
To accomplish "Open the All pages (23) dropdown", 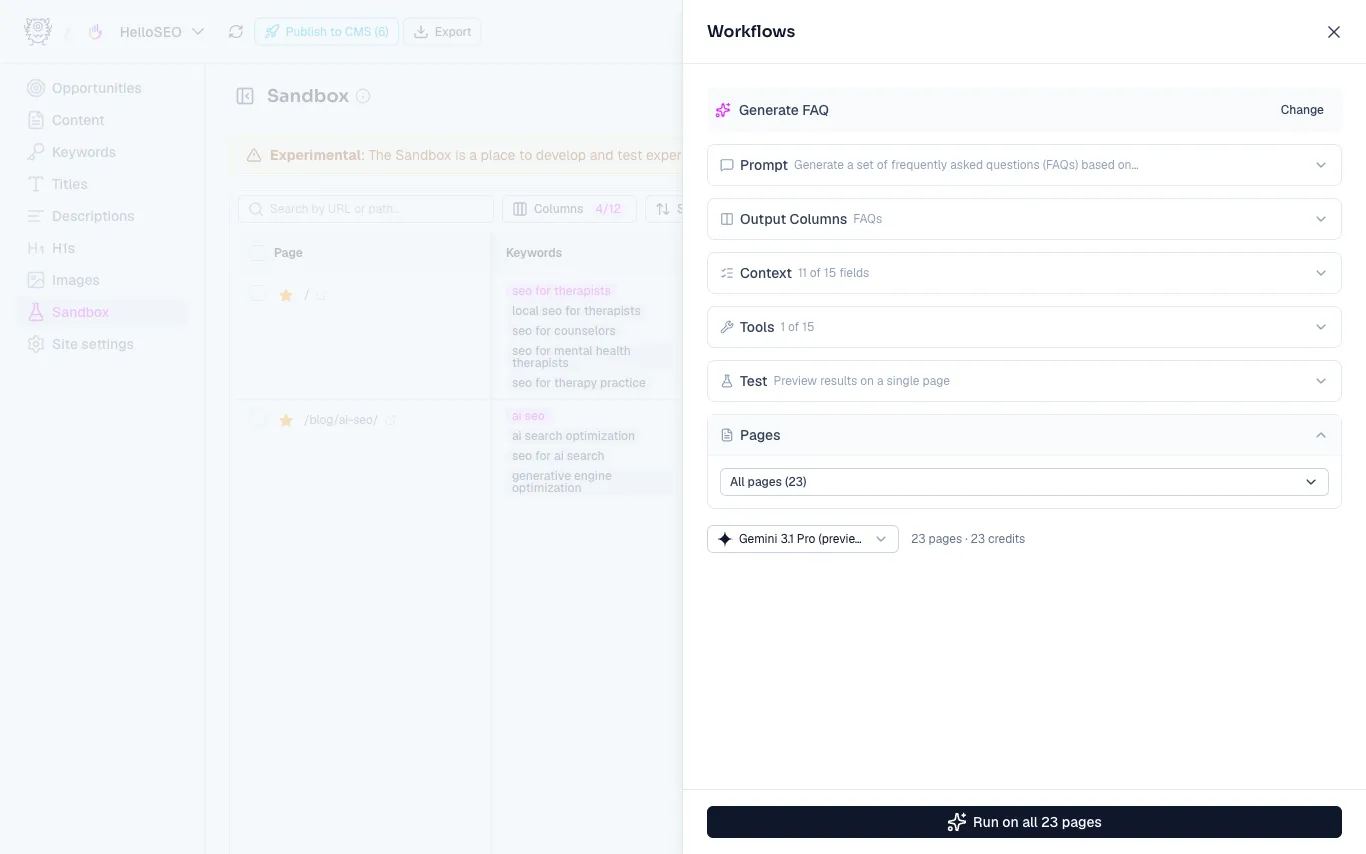I will point(1024,482).
